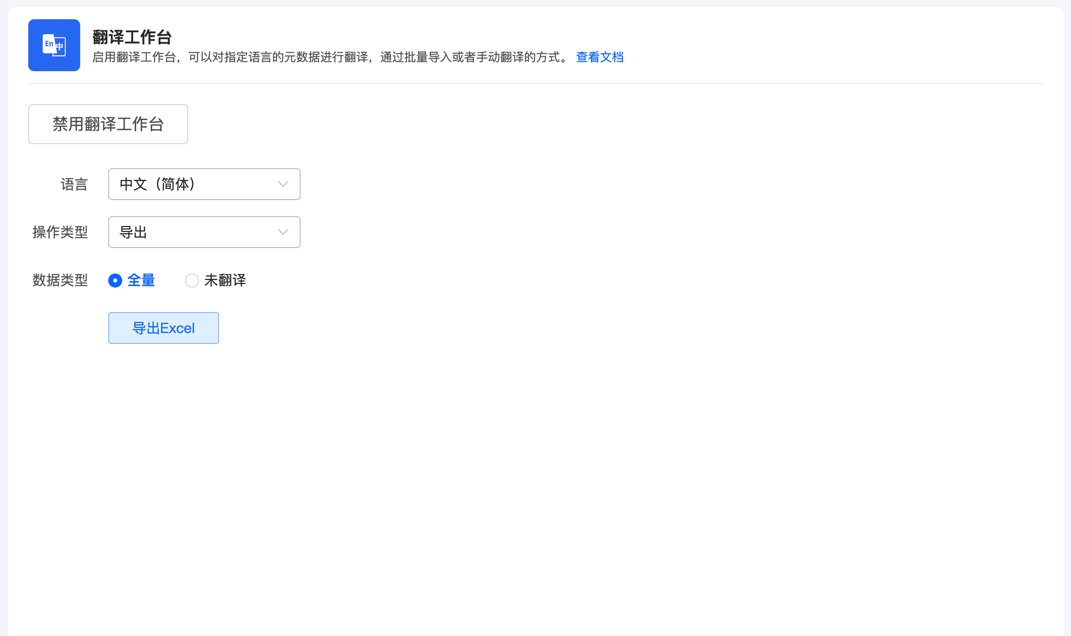Image resolution: width=1071 pixels, height=636 pixels.
Task: Click the chevron arrow in the 操作类型 select
Action: pos(283,232)
